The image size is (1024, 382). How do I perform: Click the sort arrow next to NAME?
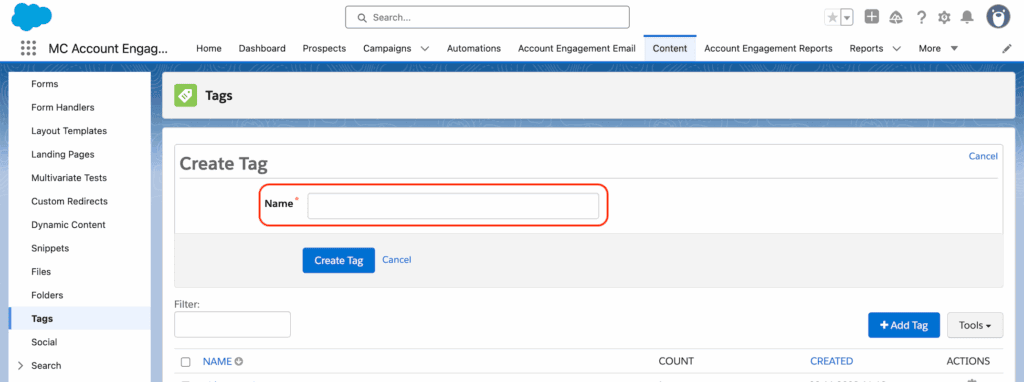click(x=239, y=361)
